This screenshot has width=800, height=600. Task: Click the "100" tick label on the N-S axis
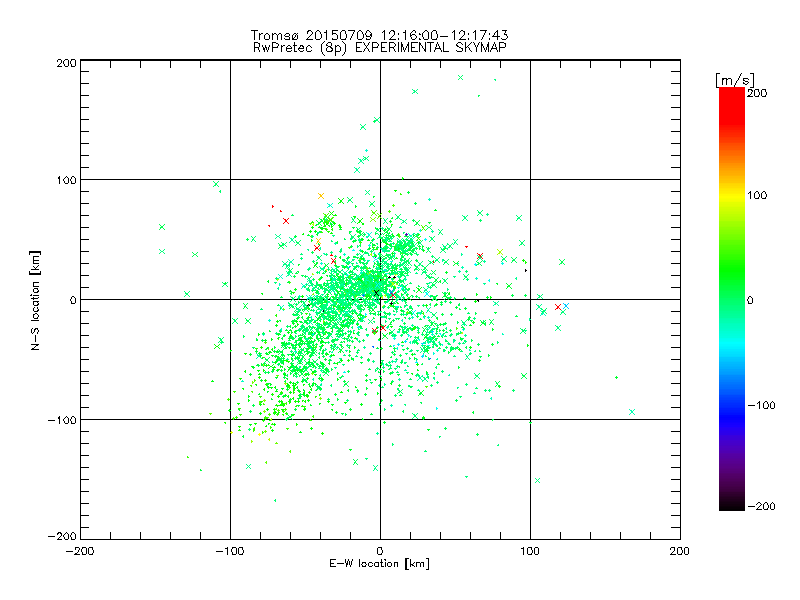point(66,180)
